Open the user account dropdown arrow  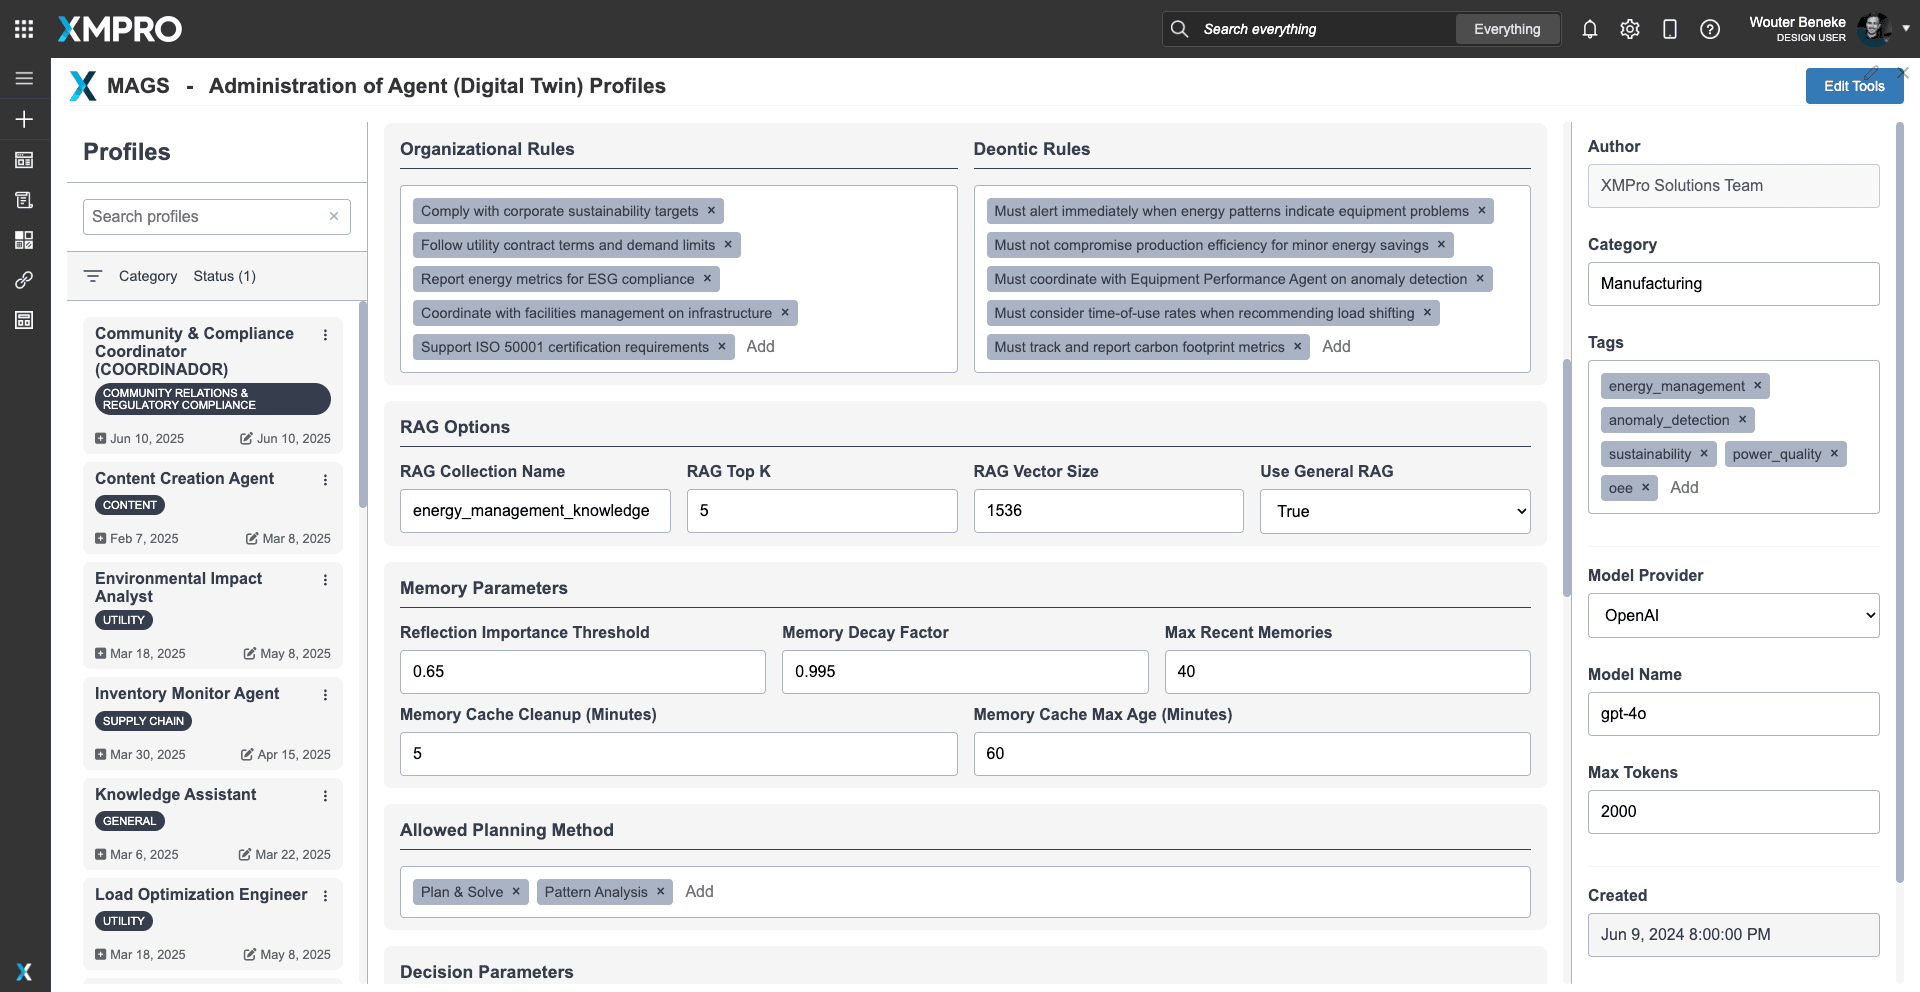click(1906, 29)
